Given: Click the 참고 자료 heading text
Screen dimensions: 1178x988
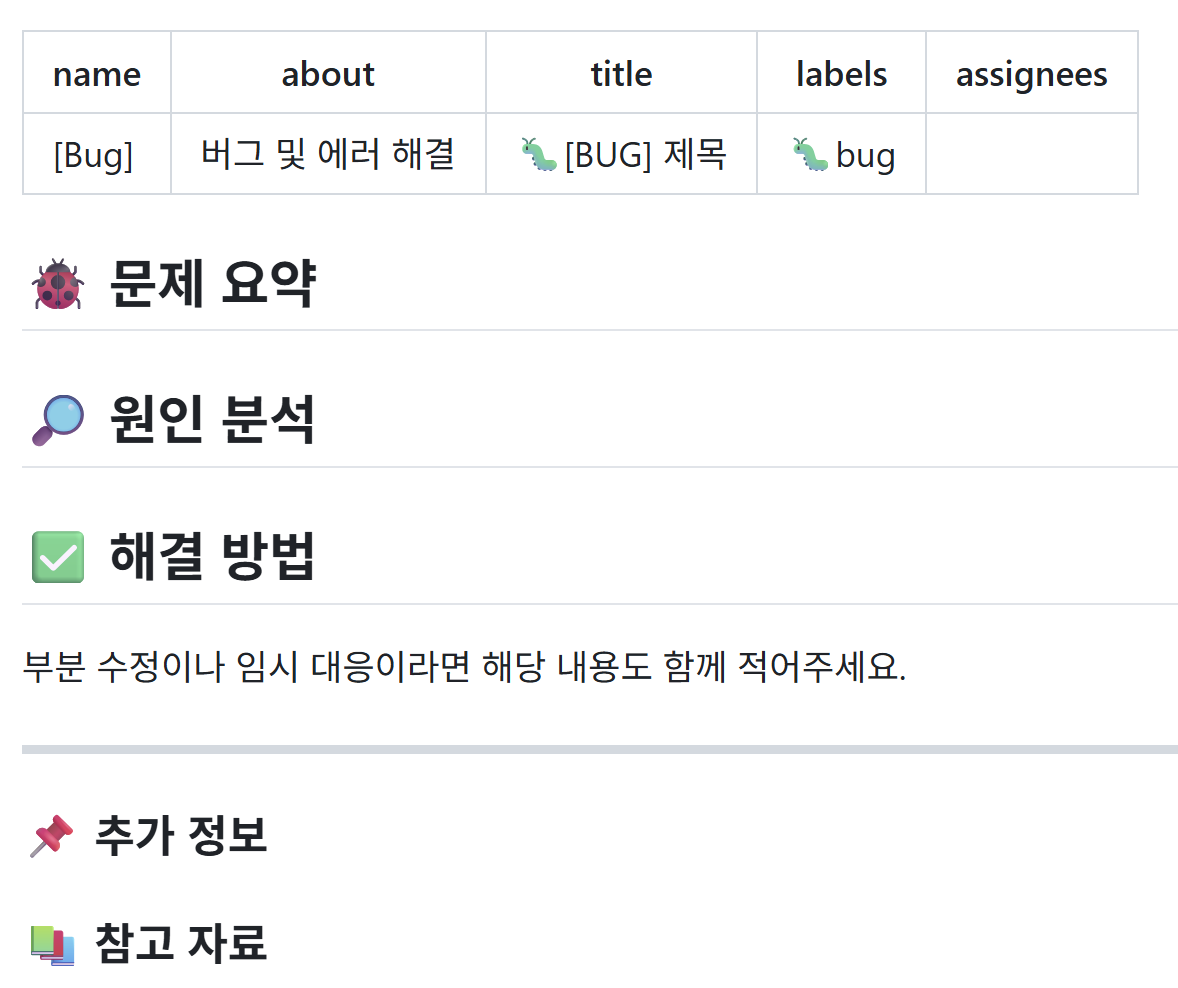Looking at the screenshot, I should [x=181, y=944].
